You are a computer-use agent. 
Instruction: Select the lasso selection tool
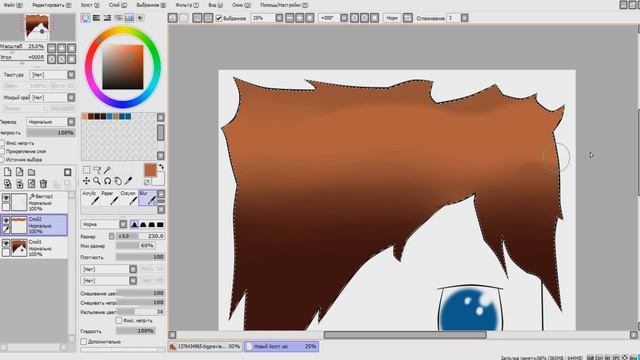[x=97, y=170]
